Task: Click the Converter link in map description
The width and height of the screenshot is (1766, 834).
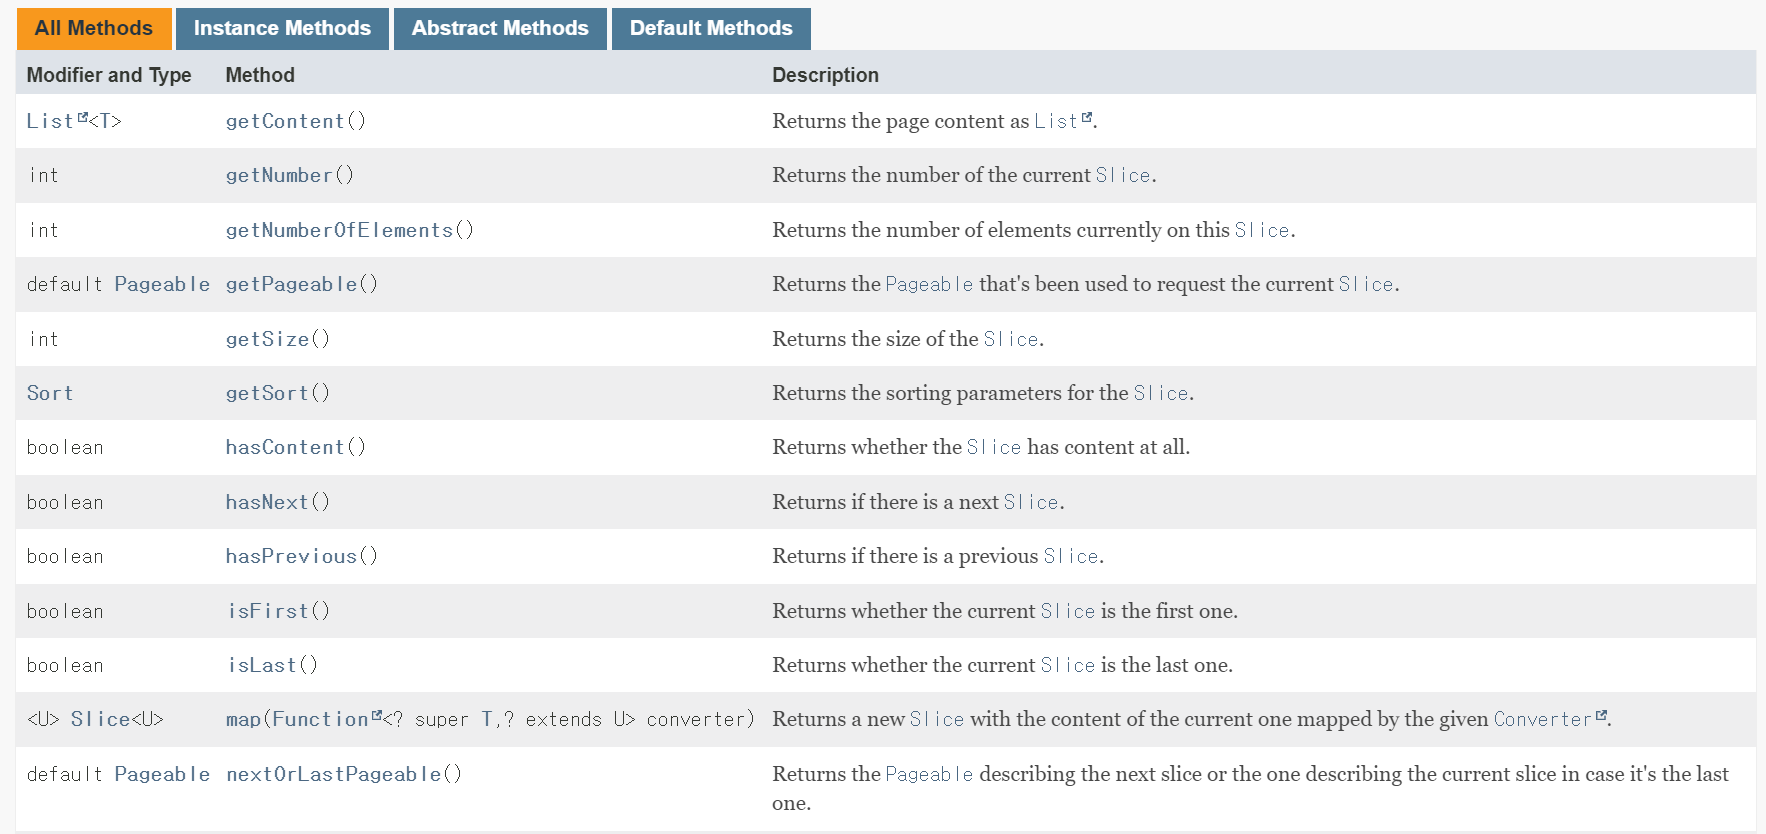Action: coord(1541,719)
